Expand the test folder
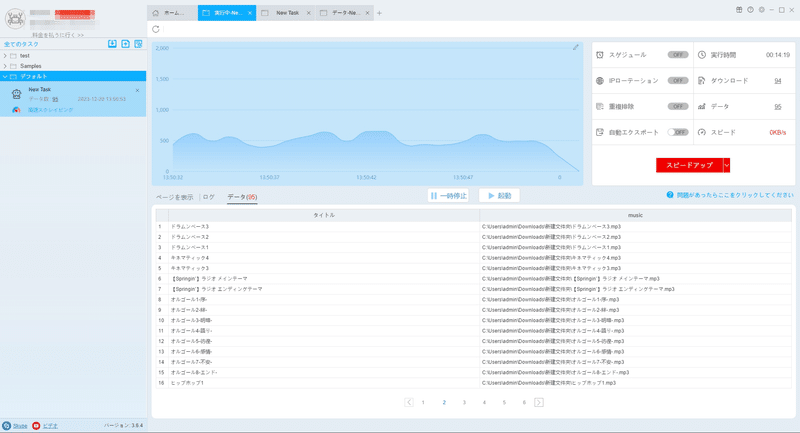This screenshot has width=800, height=433. (5, 56)
